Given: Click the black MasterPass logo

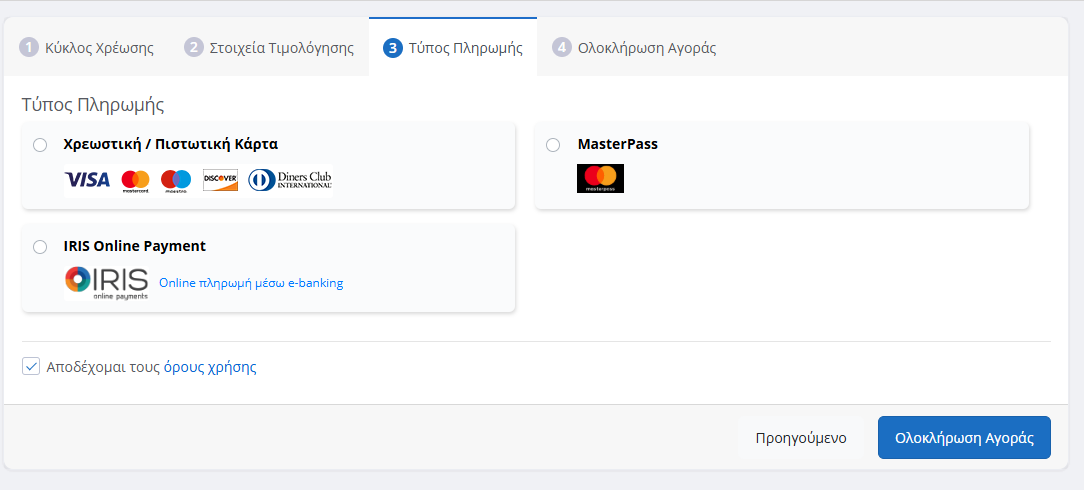Looking at the screenshot, I should coord(600,178).
